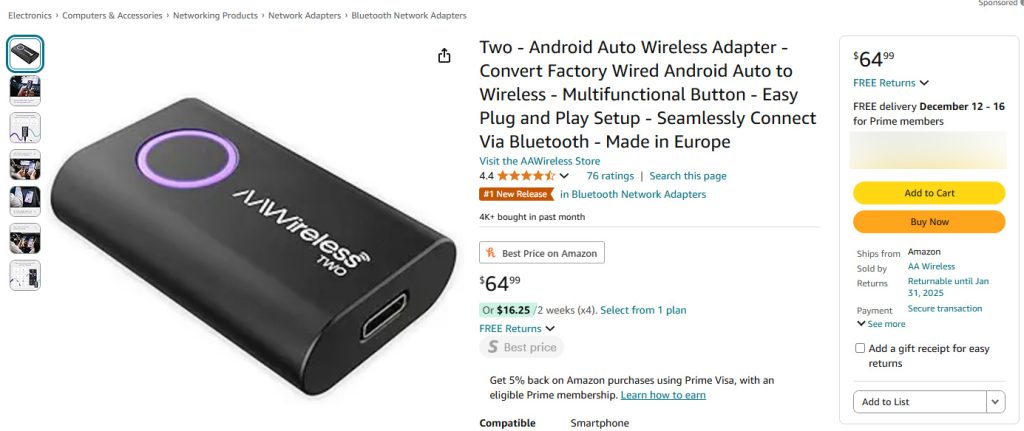This screenshot has width=1024, height=431.
Task: Expand the rating dropdown chevron
Action: coord(564,177)
